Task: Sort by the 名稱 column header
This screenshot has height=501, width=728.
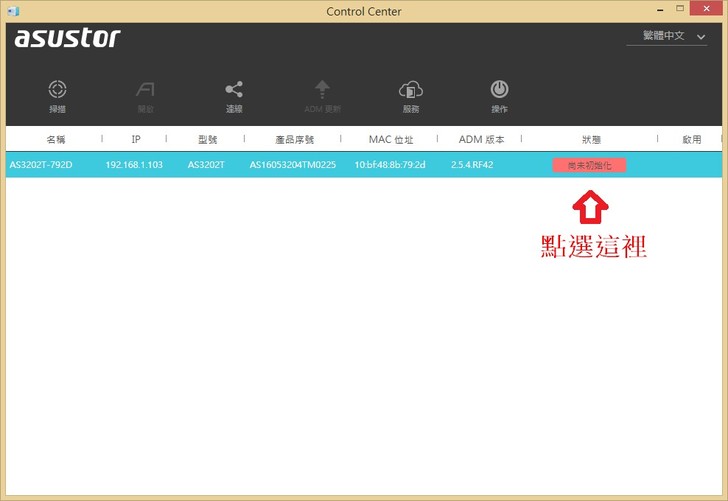Action: coord(56,139)
